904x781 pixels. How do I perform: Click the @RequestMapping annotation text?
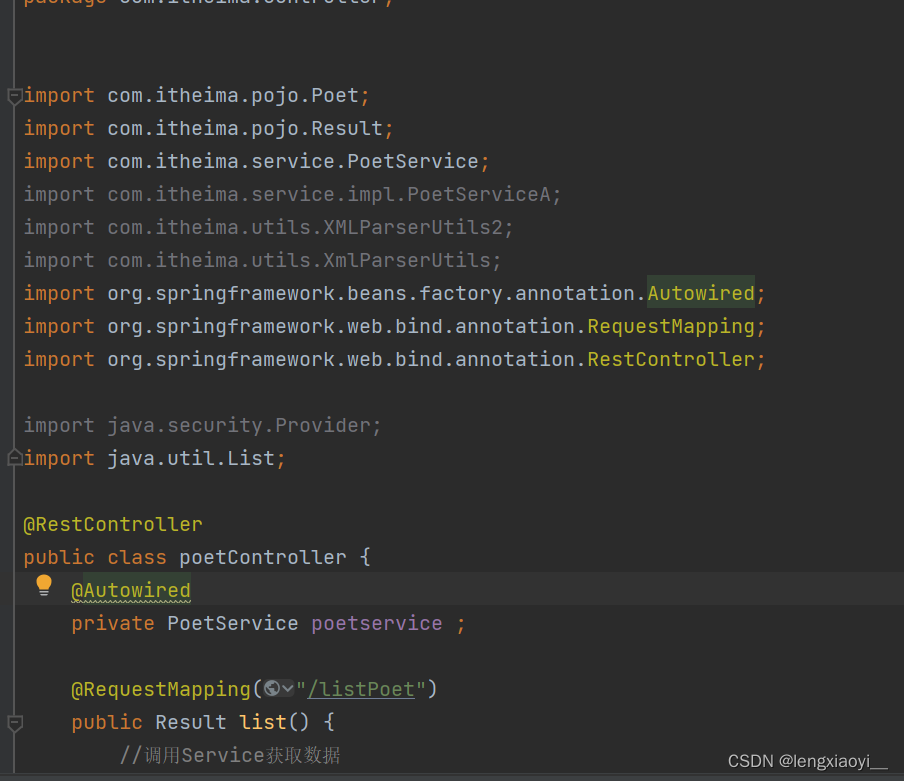pos(161,689)
